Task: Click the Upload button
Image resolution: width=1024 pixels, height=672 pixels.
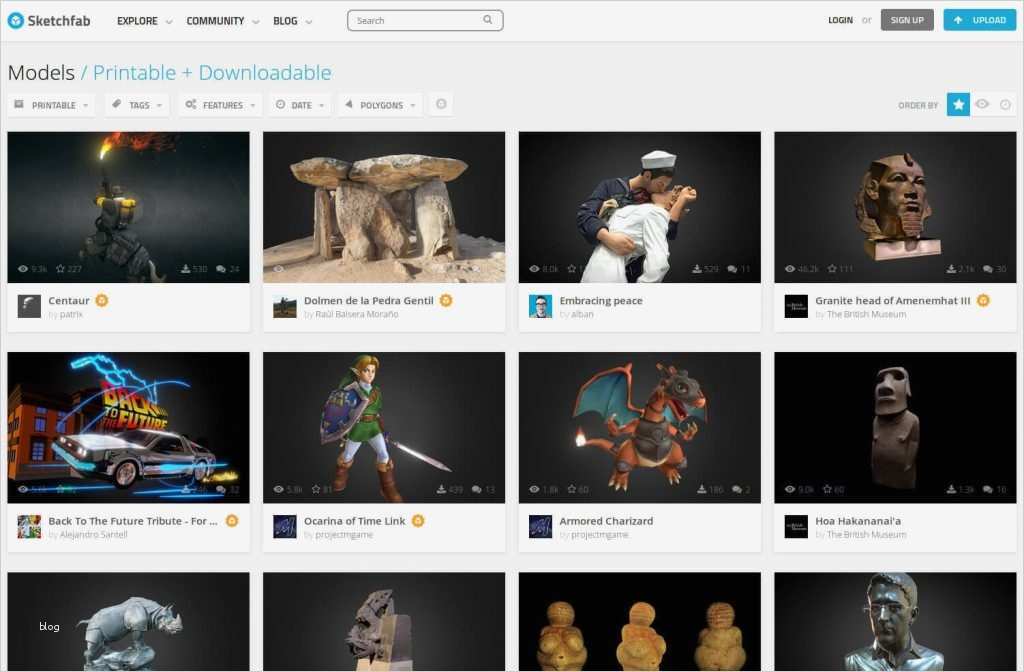Action: [x=980, y=20]
